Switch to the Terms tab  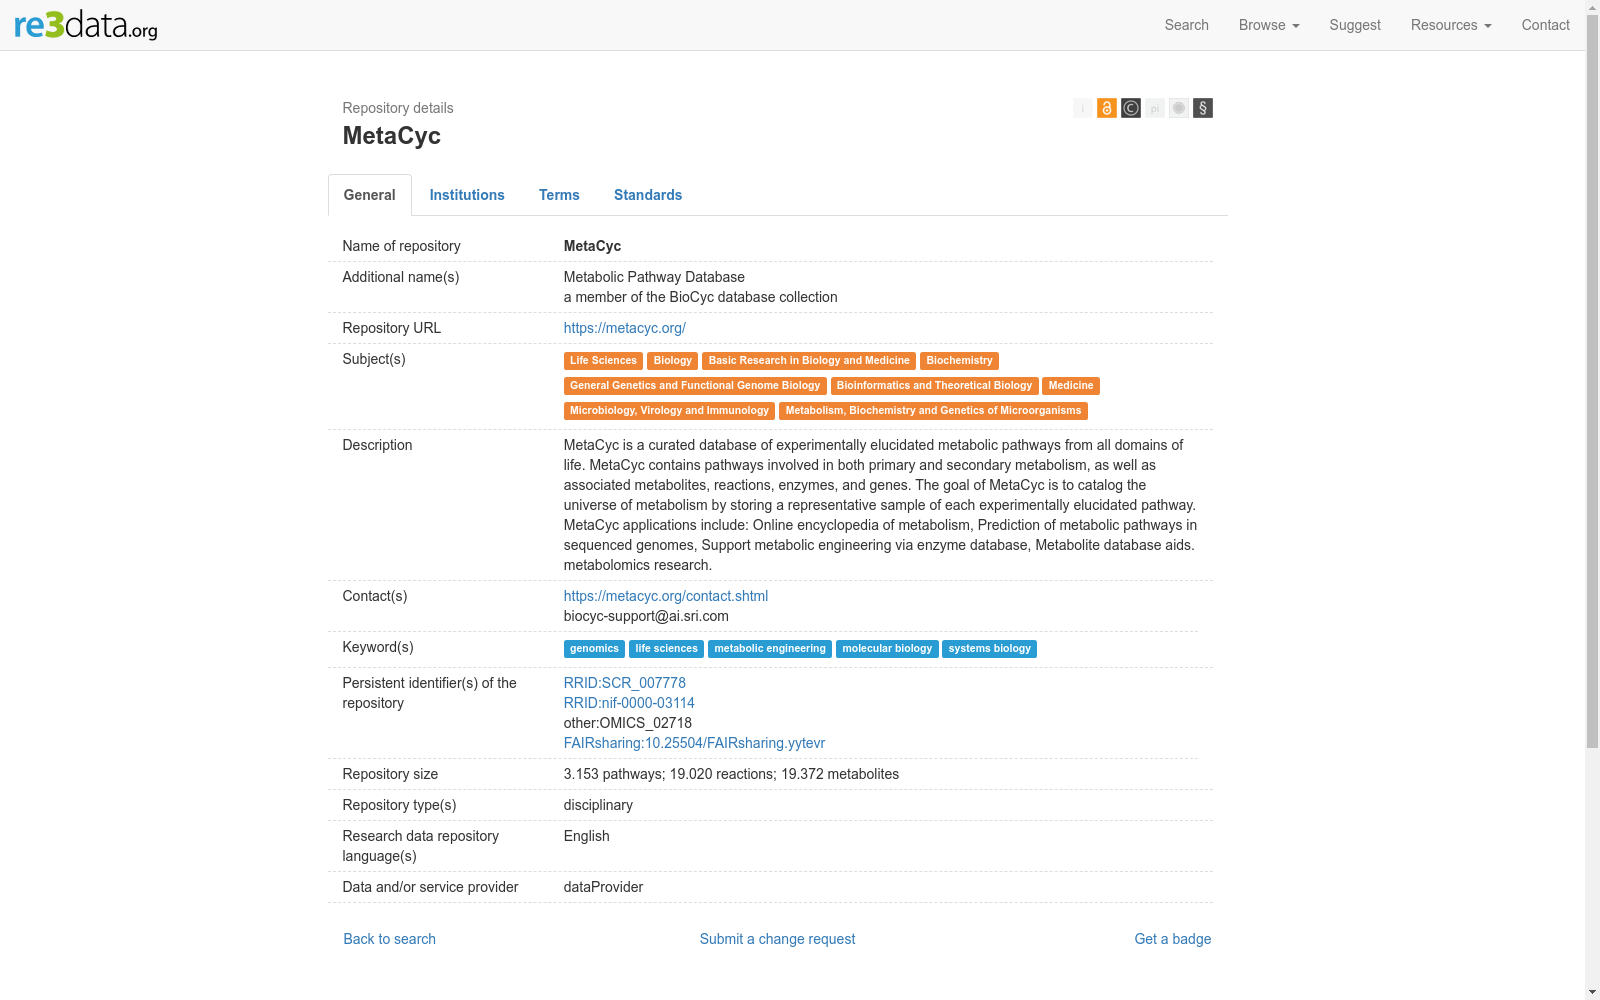click(x=559, y=195)
